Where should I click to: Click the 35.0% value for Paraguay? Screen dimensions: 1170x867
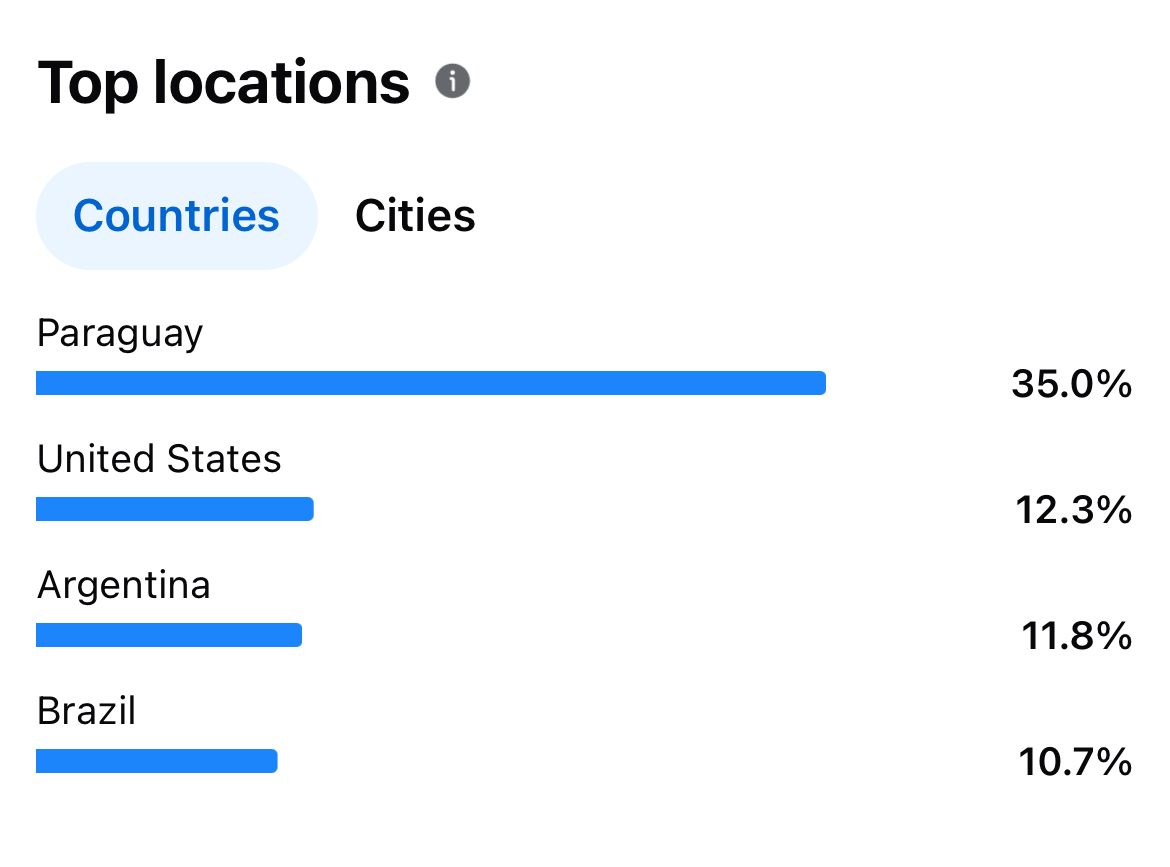pyautogui.click(x=1072, y=384)
